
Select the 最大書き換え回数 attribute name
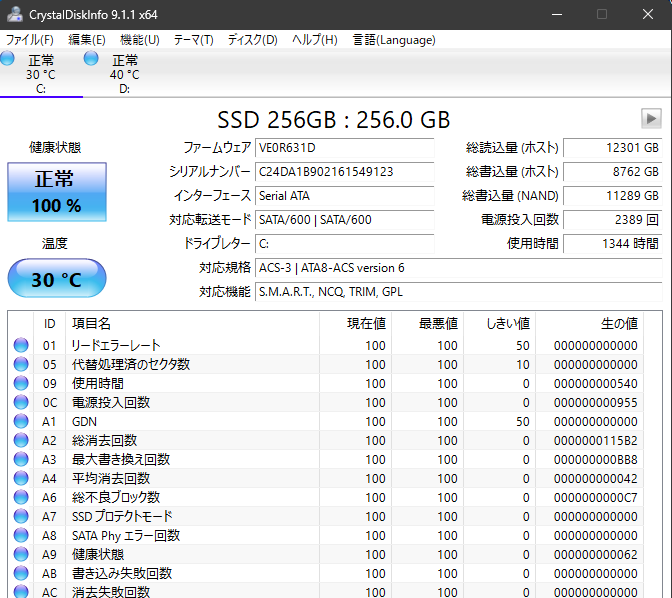[x=121, y=460]
